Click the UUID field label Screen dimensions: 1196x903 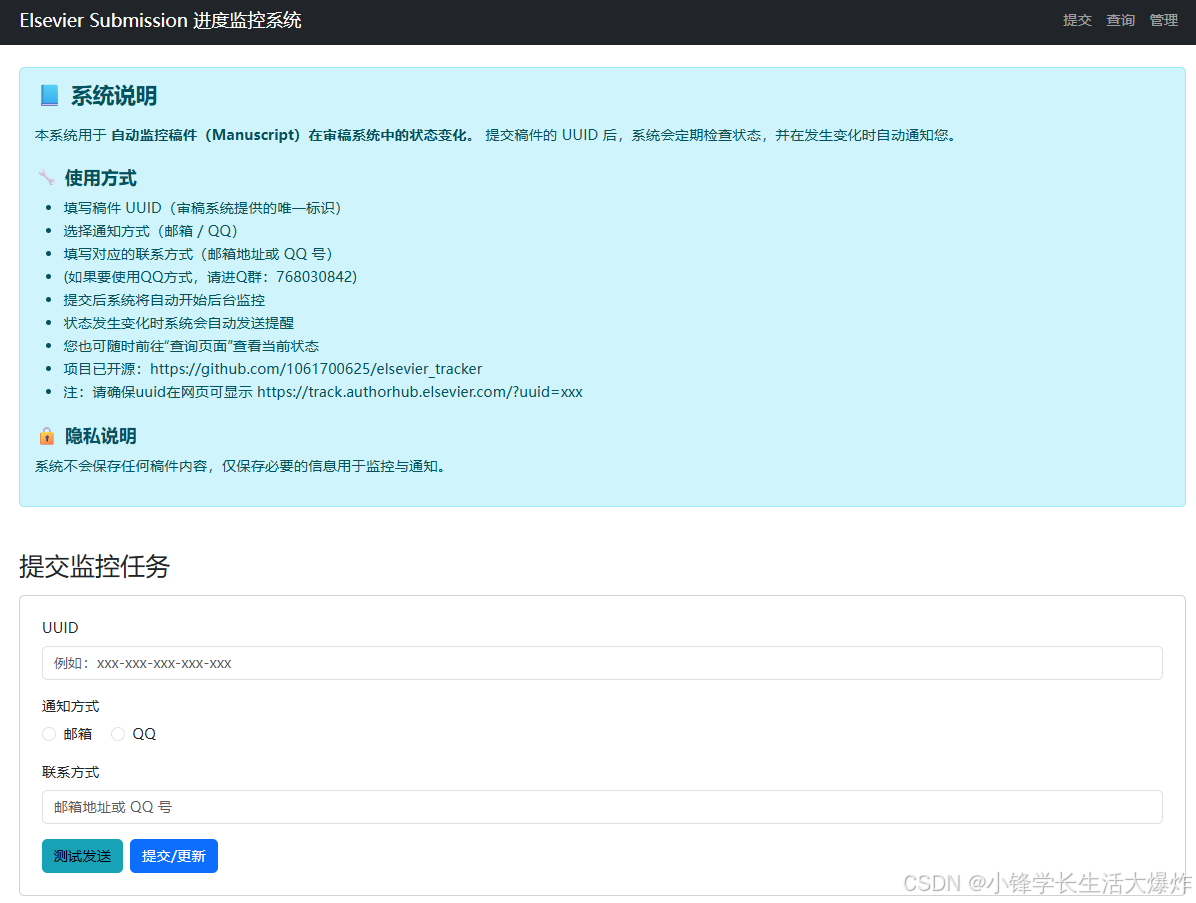(60, 628)
